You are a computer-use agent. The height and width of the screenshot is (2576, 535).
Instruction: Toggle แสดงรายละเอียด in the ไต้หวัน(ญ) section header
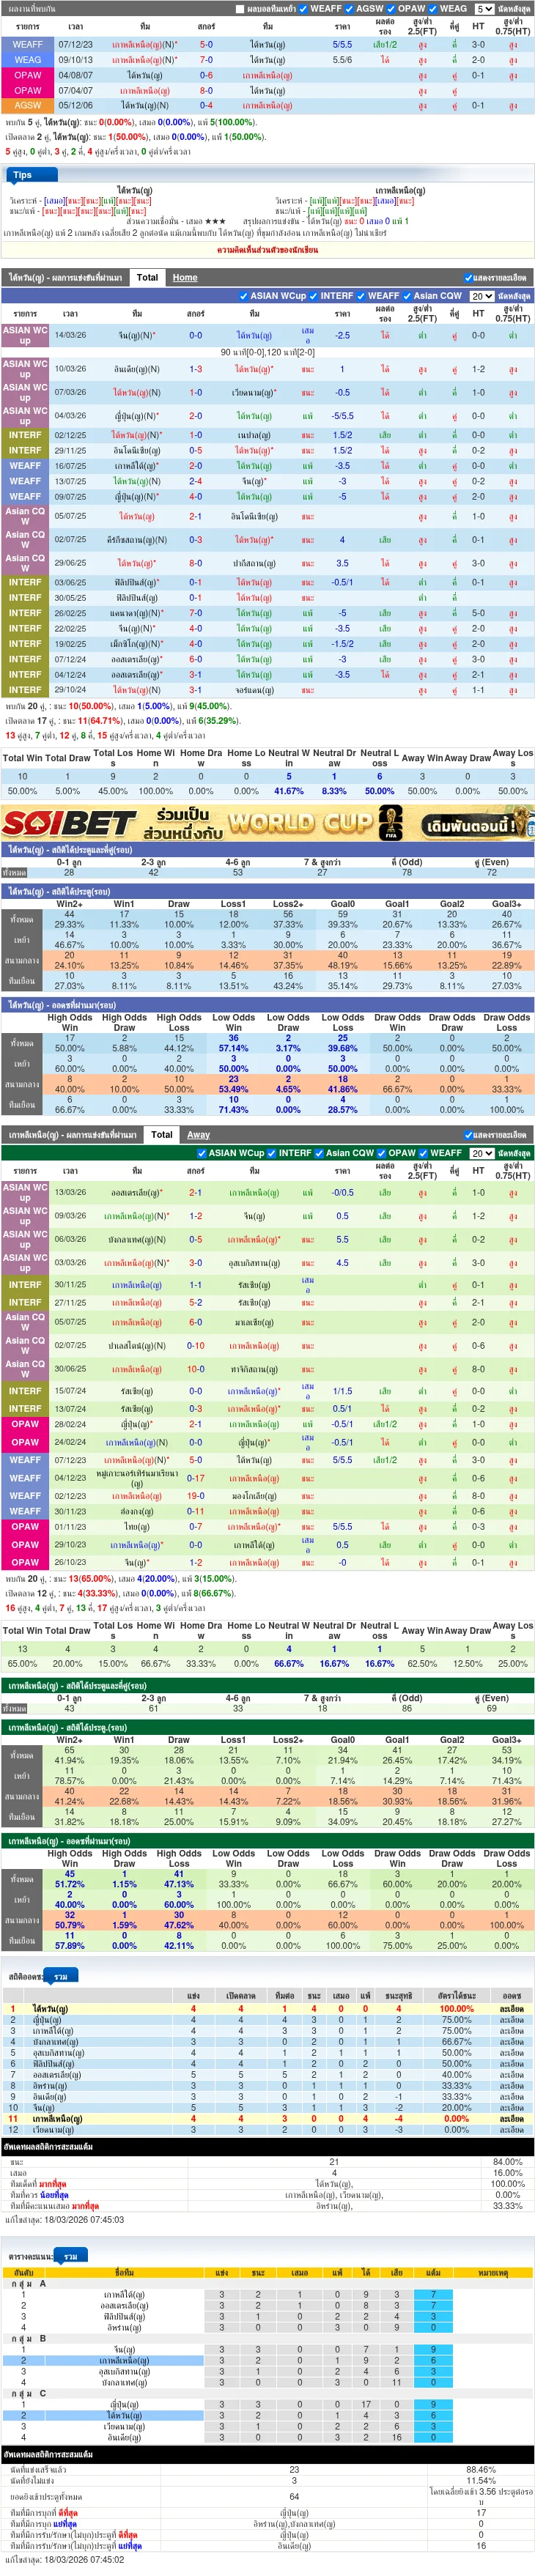tap(468, 278)
